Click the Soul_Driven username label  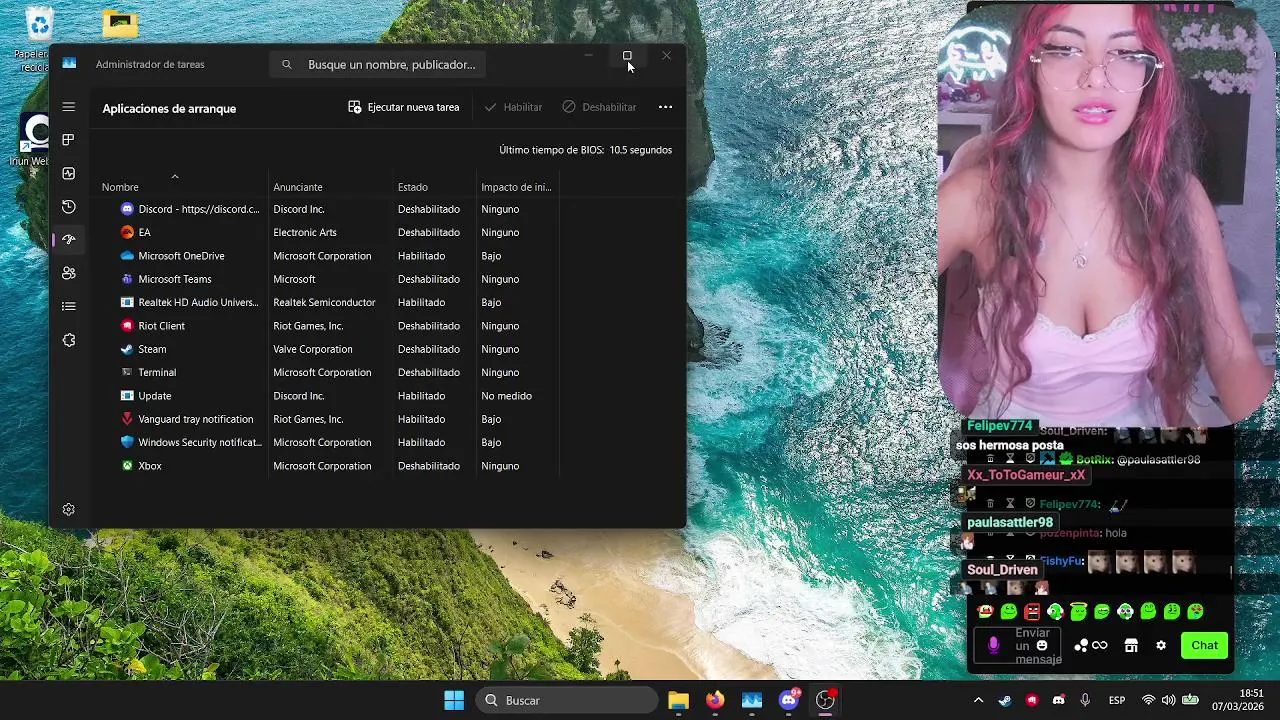[1002, 570]
